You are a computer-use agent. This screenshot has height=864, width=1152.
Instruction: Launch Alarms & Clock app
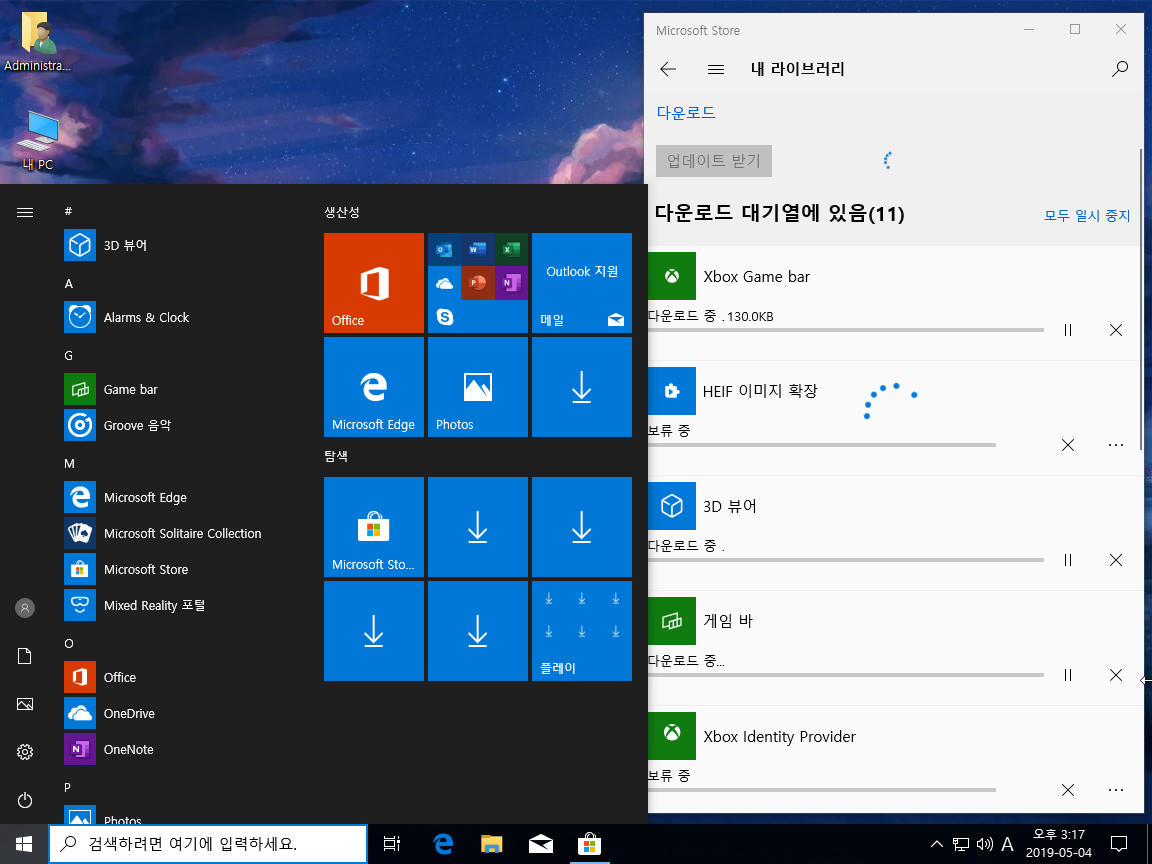pos(180,317)
